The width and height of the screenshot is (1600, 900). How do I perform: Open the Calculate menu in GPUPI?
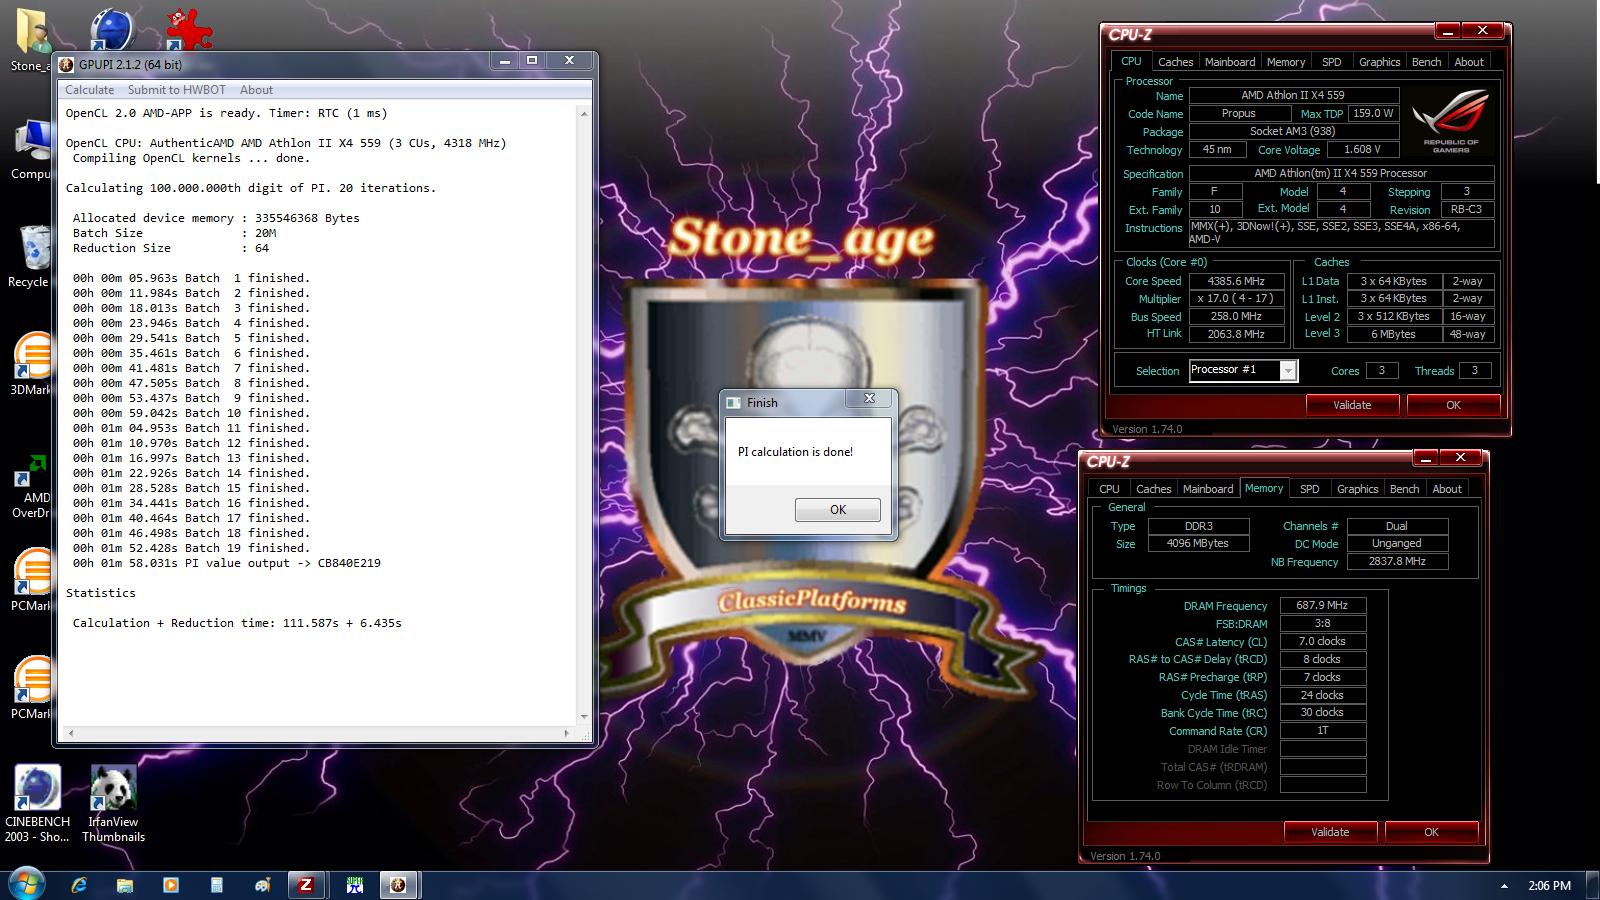pos(89,90)
